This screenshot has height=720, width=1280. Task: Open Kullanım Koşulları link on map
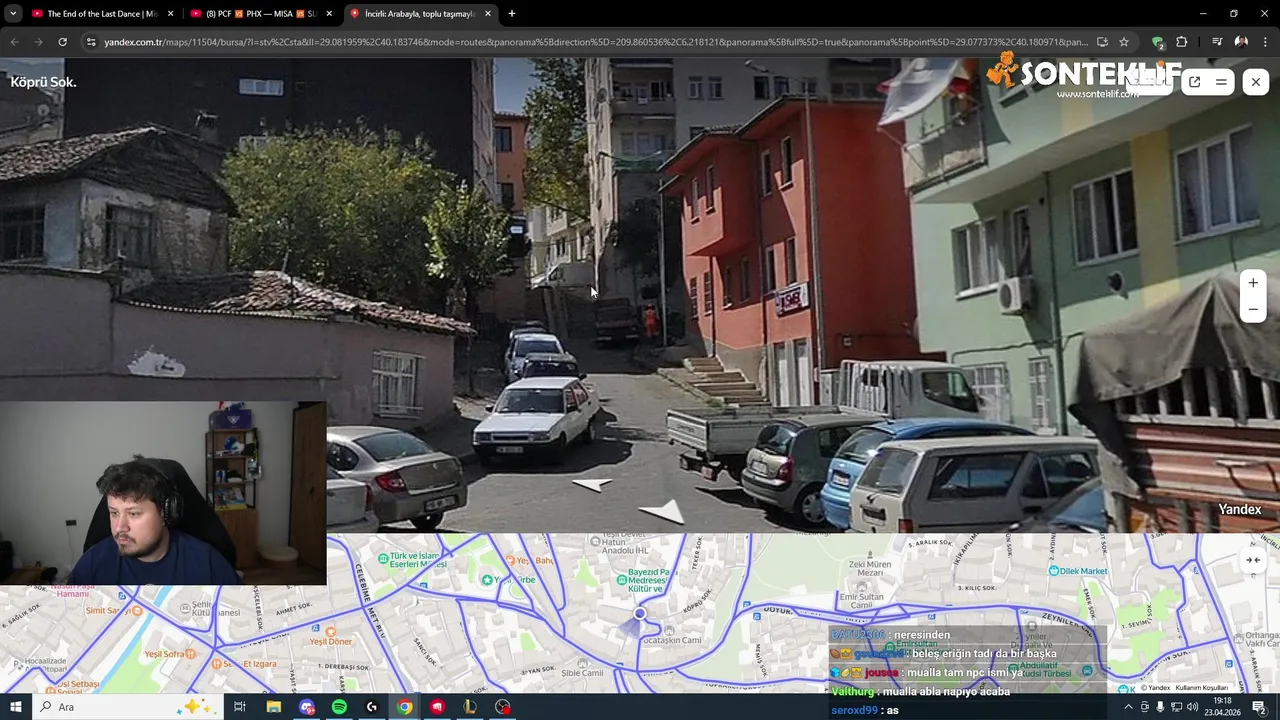[x=1201, y=688]
